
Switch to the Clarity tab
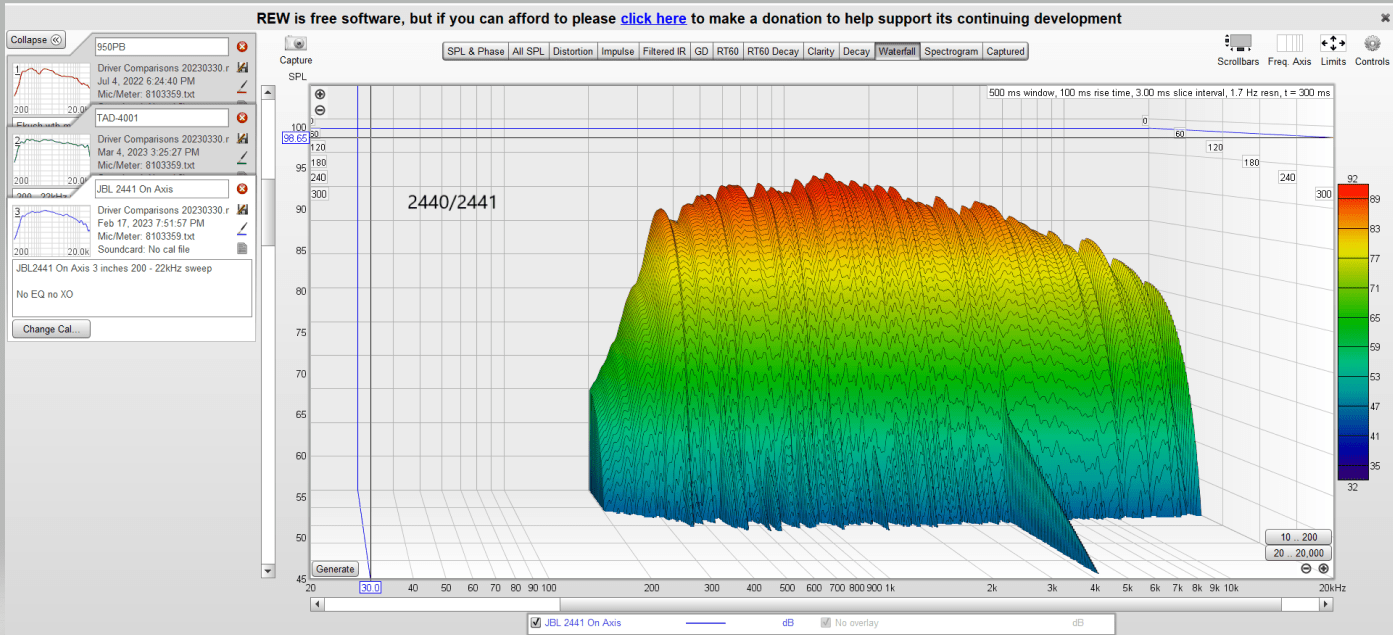[821, 51]
